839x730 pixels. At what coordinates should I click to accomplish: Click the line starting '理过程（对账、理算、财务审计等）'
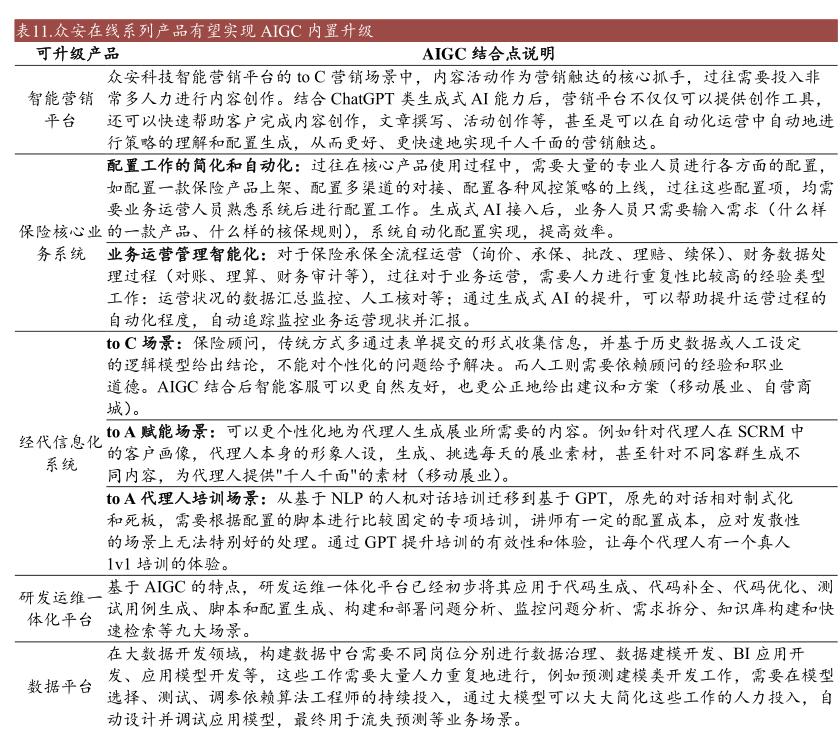(466, 276)
